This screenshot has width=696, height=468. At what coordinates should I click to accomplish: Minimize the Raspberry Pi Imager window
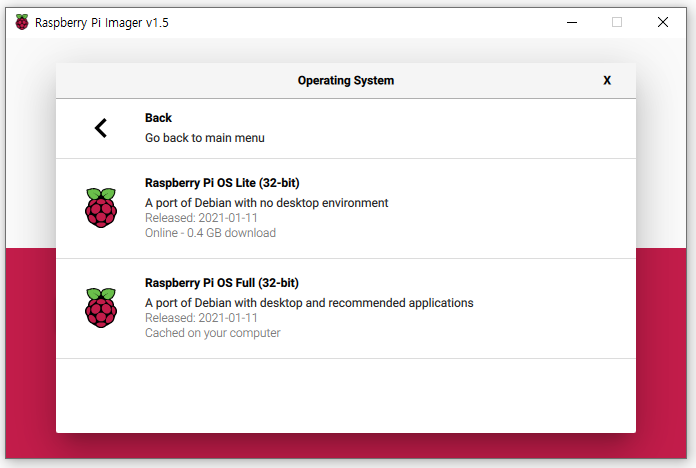coord(572,22)
